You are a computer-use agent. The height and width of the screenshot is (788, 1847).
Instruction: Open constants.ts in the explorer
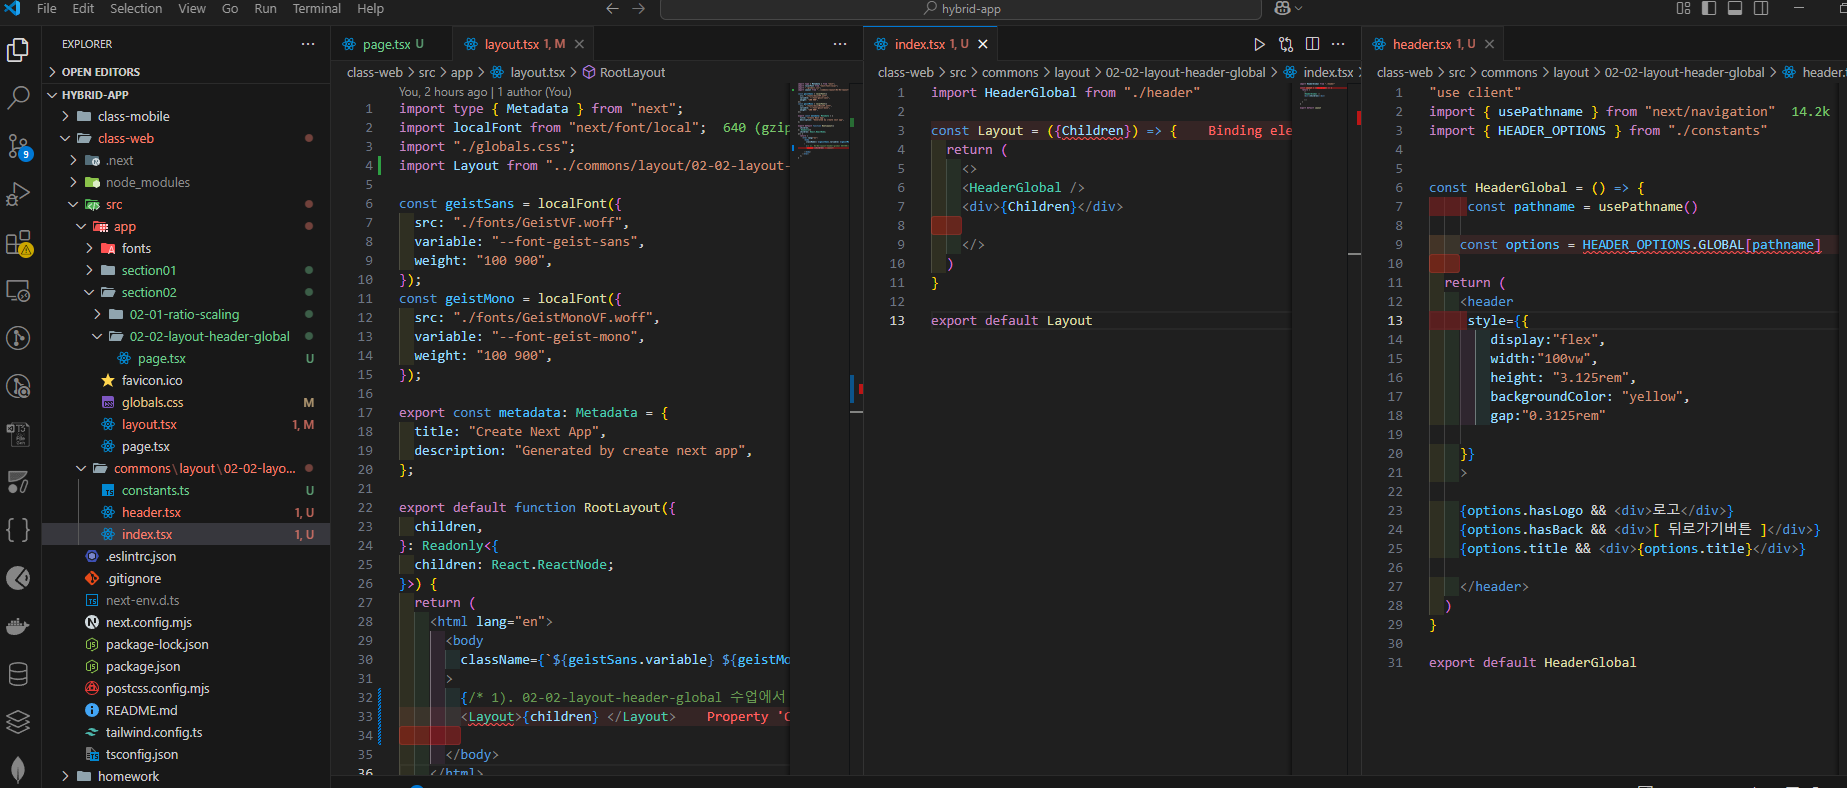(186, 491)
